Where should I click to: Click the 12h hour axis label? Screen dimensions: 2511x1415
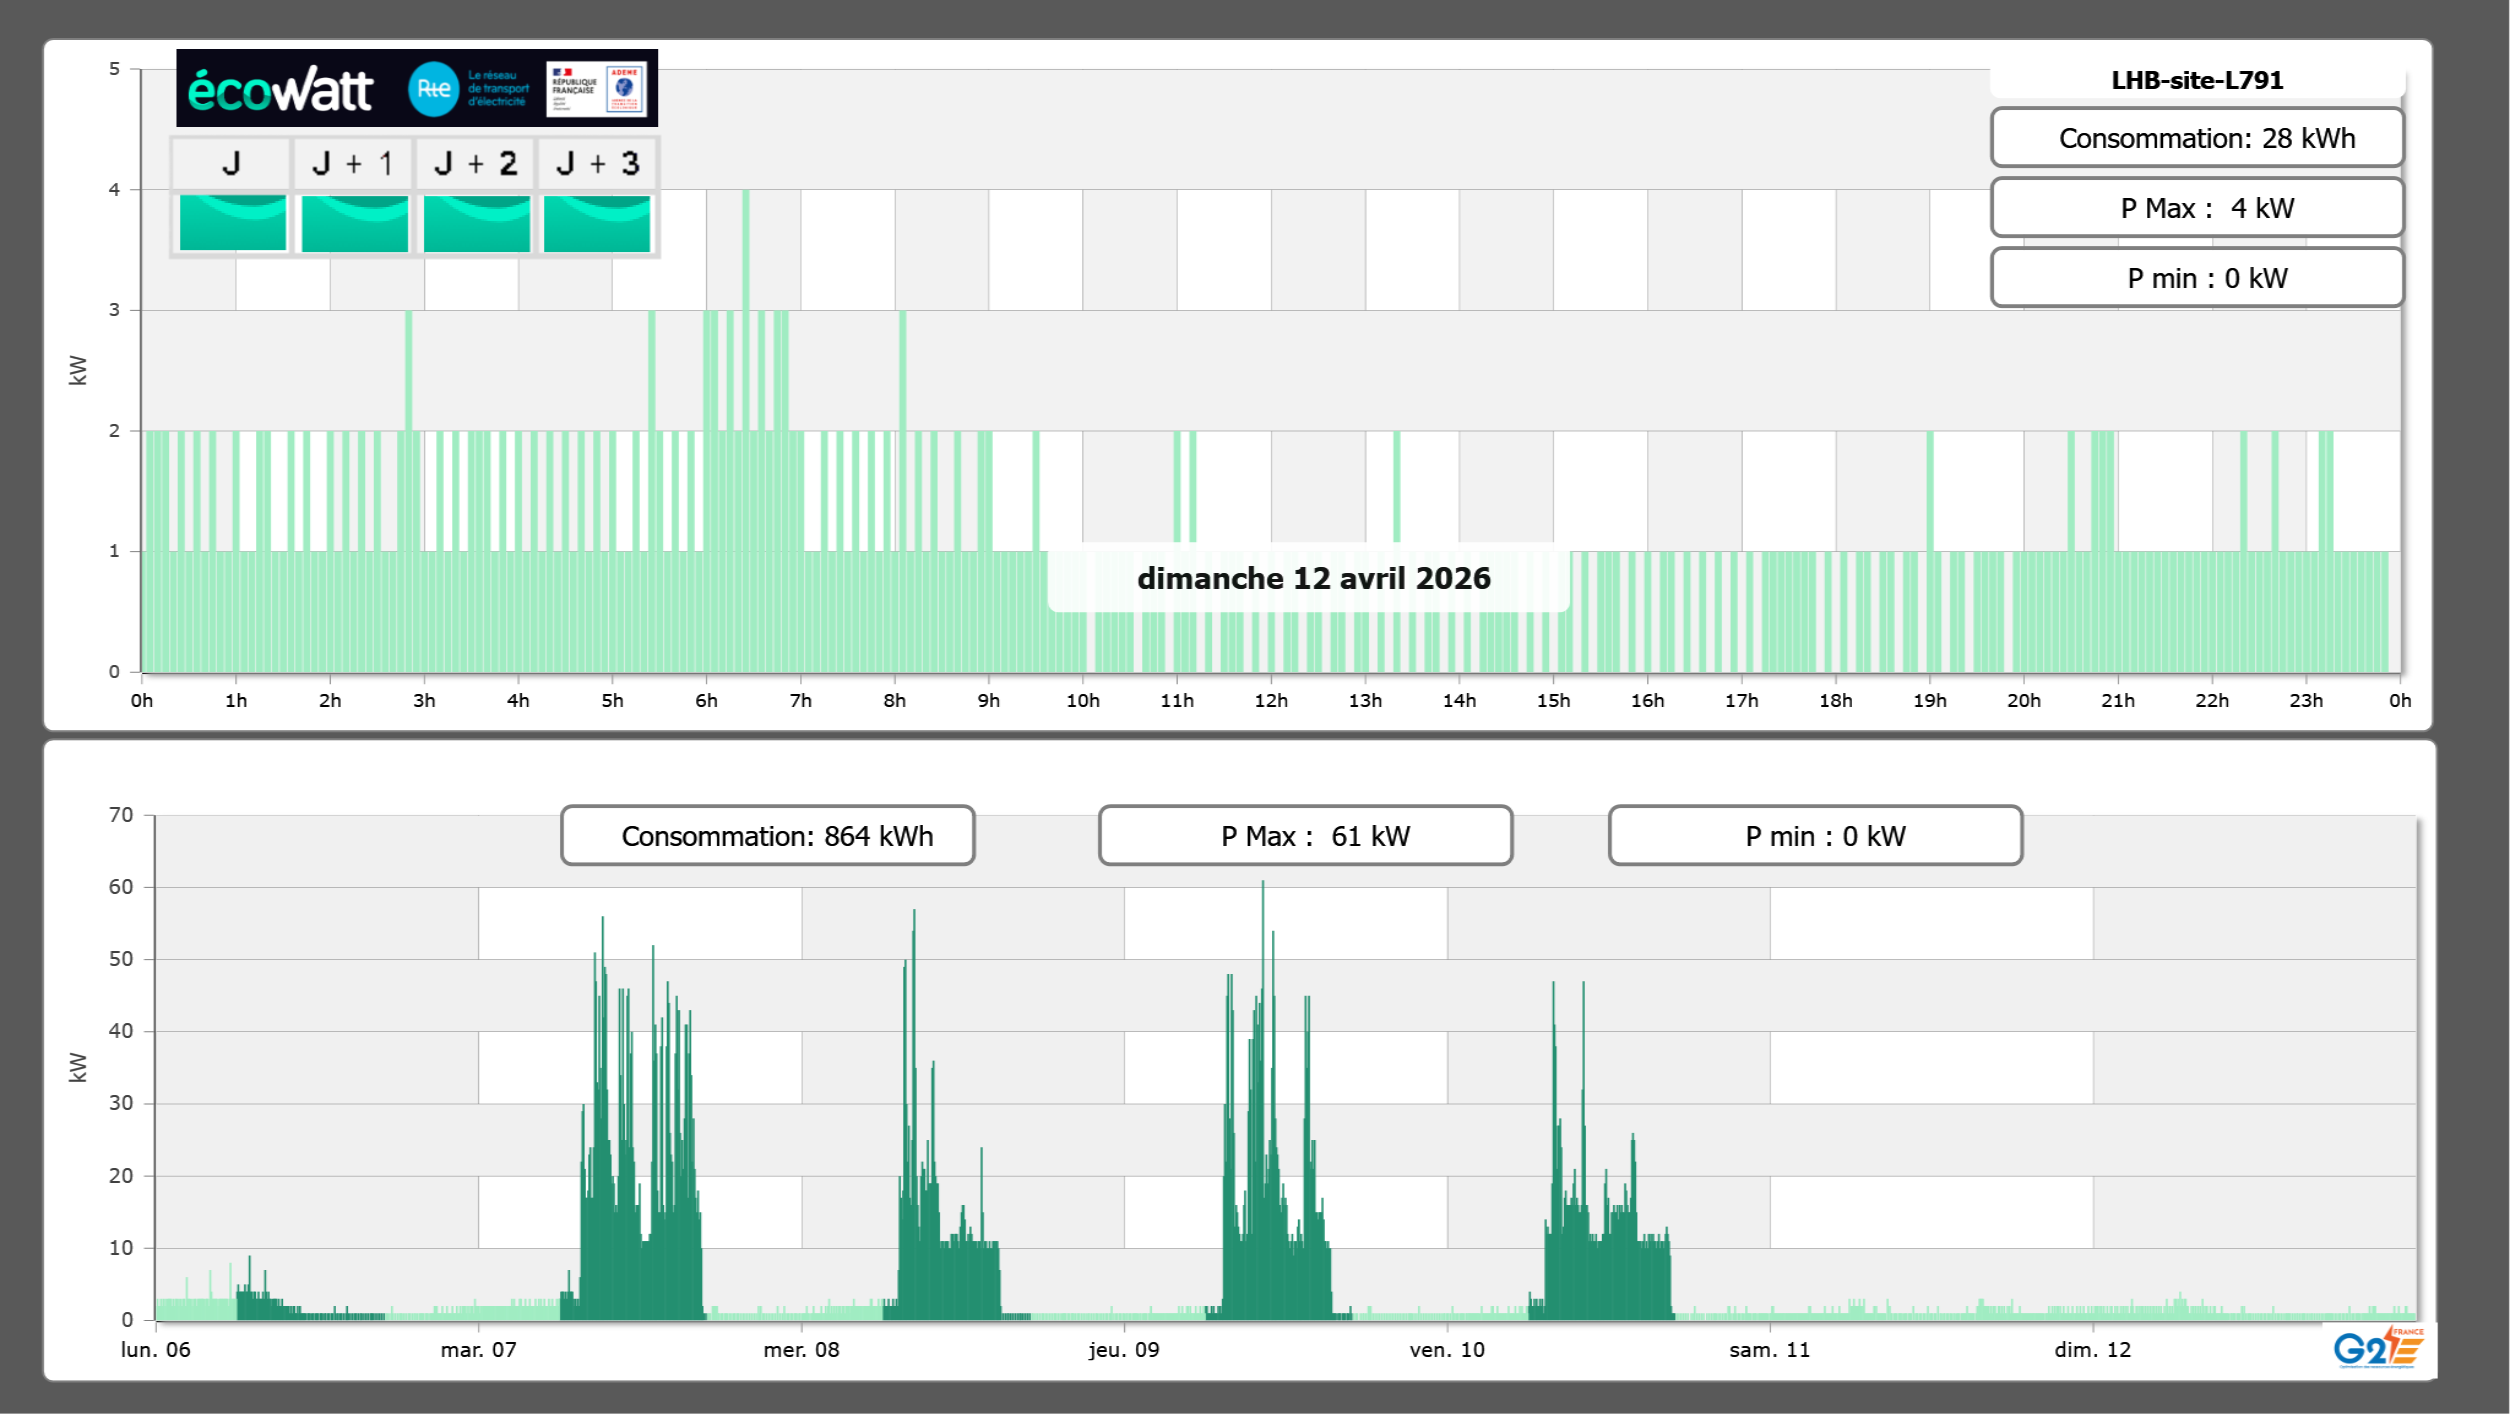coord(1271,701)
